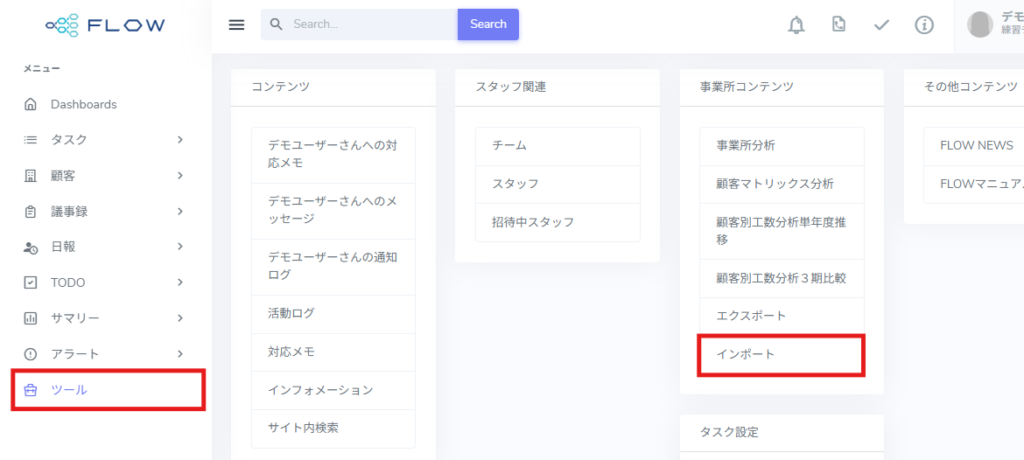Click the notification bell icon
The height and width of the screenshot is (460, 1024).
point(796,25)
